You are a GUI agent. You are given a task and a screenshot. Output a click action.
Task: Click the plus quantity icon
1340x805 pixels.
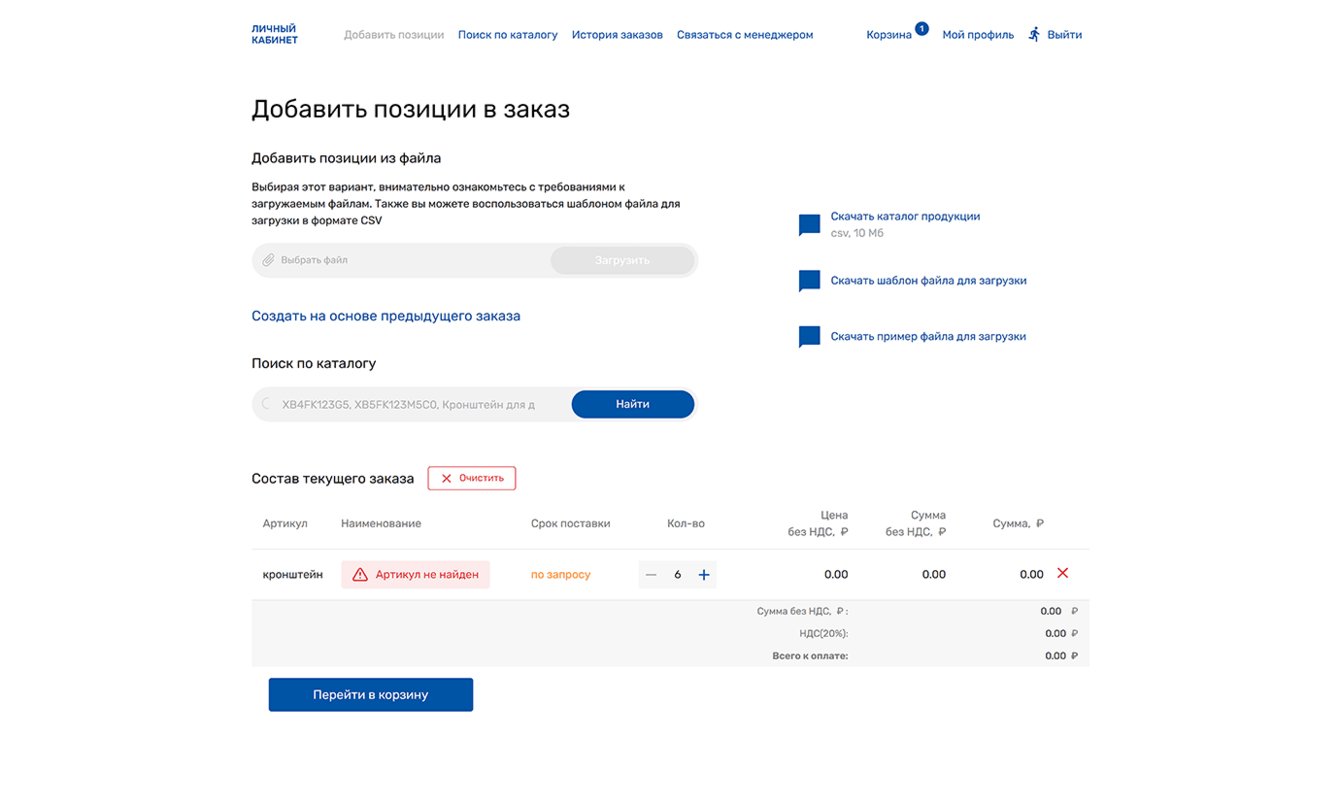click(x=704, y=575)
